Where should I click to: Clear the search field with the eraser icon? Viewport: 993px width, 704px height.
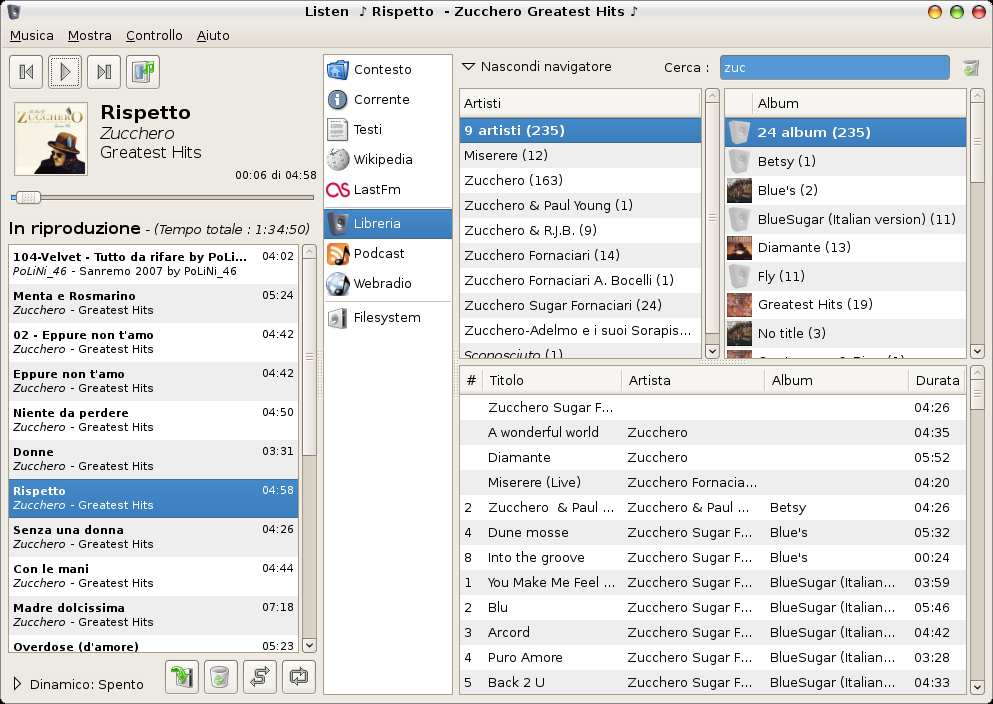(x=970, y=68)
